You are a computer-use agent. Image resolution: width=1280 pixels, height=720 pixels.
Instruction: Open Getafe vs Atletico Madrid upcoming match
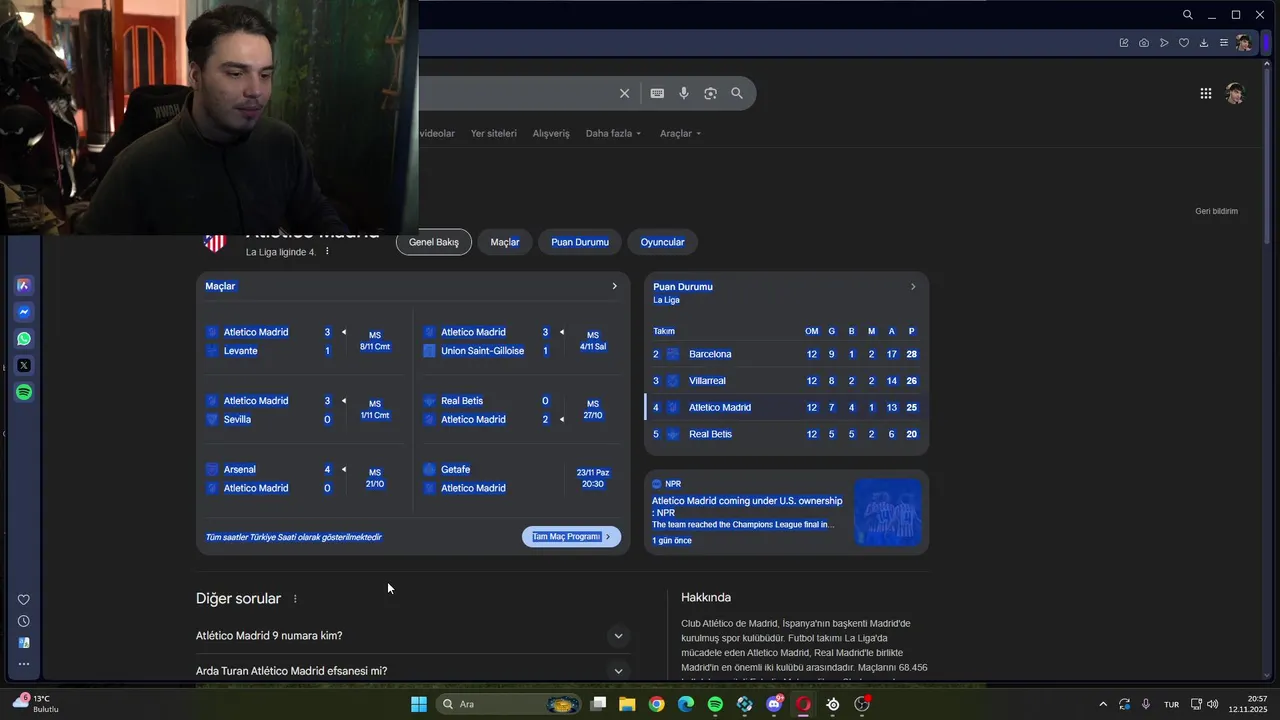[520, 478]
